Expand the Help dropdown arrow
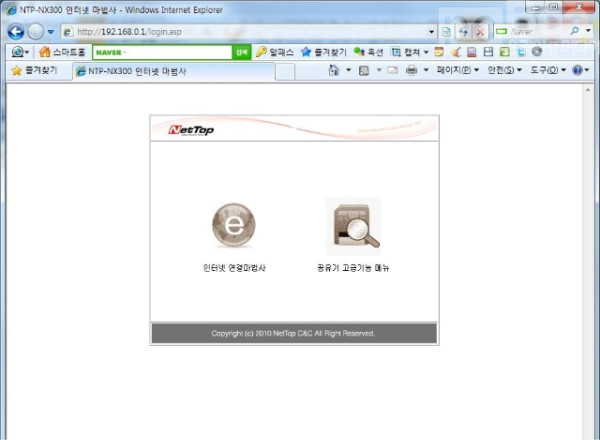 tap(587, 70)
